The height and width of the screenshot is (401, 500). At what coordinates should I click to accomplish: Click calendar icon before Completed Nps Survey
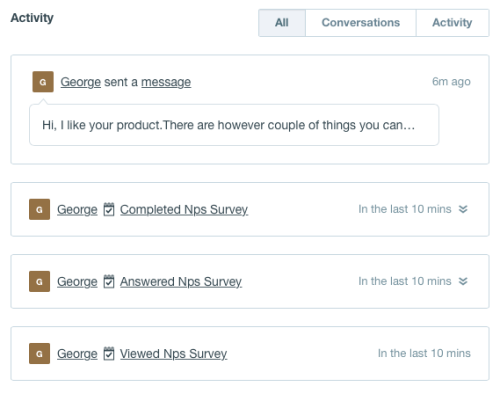(109, 209)
